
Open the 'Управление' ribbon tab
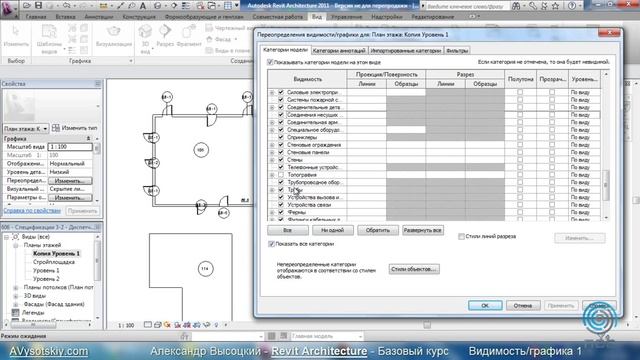[346, 17]
